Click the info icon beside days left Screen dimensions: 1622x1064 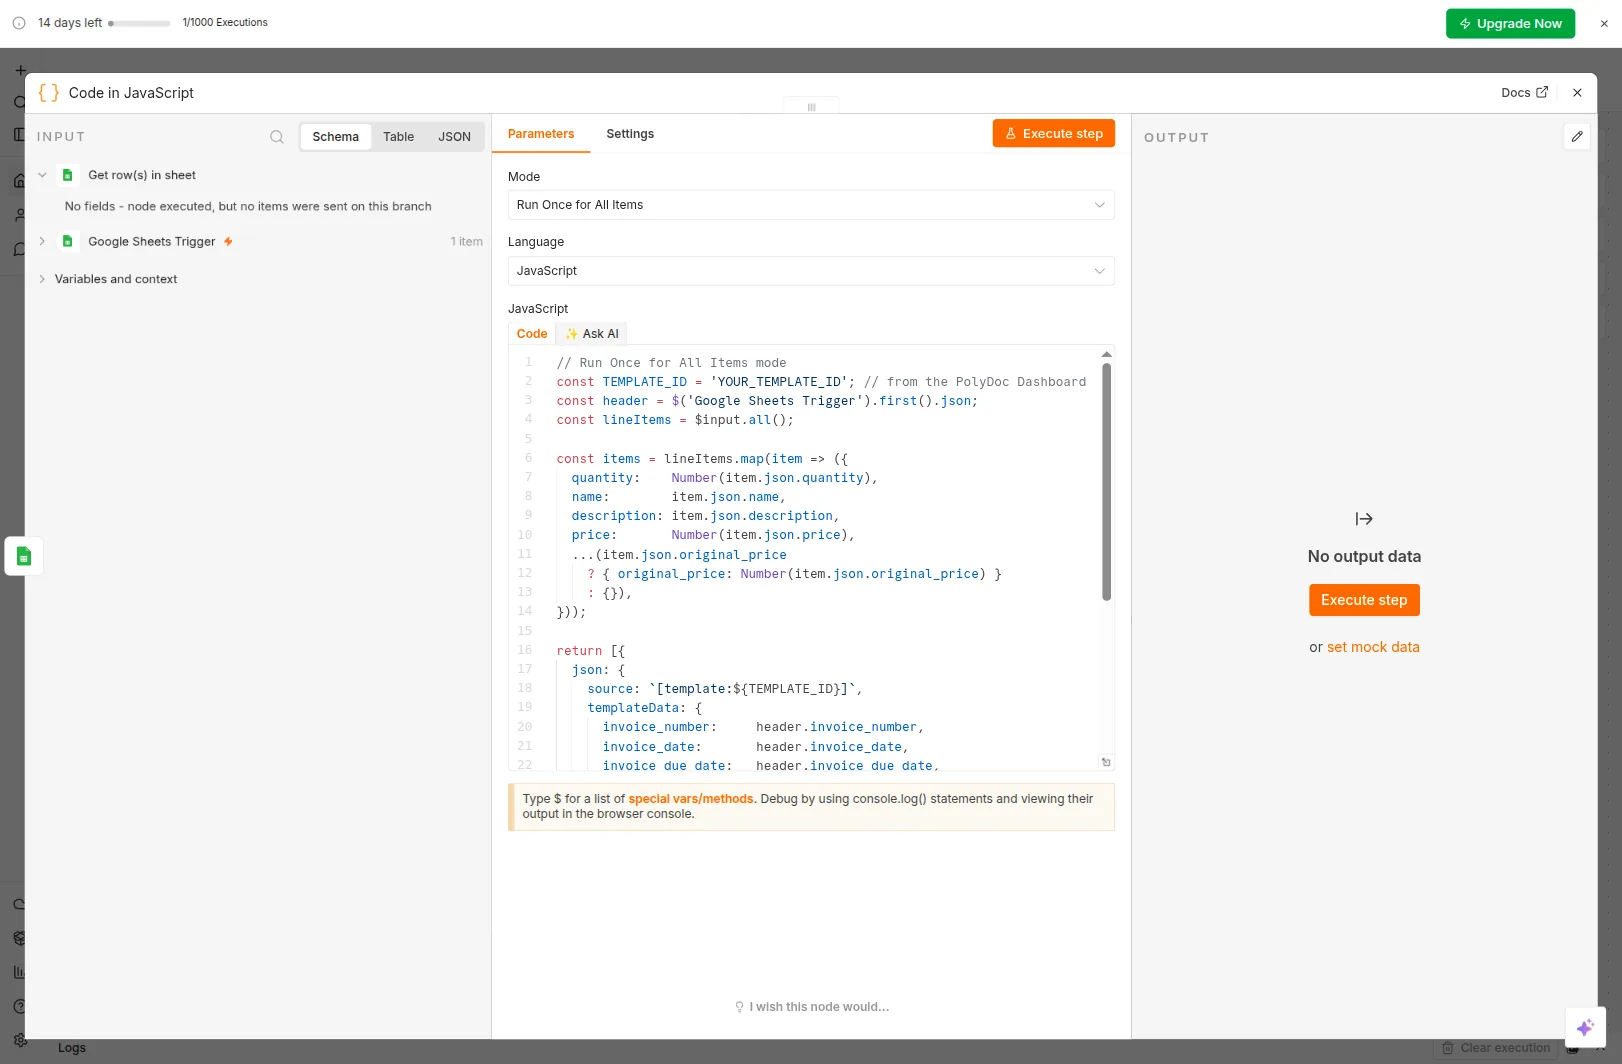(19, 23)
